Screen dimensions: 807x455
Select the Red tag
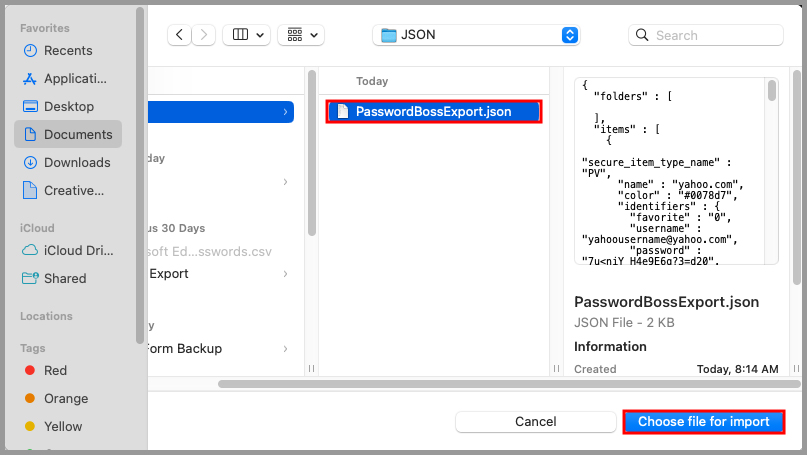[55, 370]
